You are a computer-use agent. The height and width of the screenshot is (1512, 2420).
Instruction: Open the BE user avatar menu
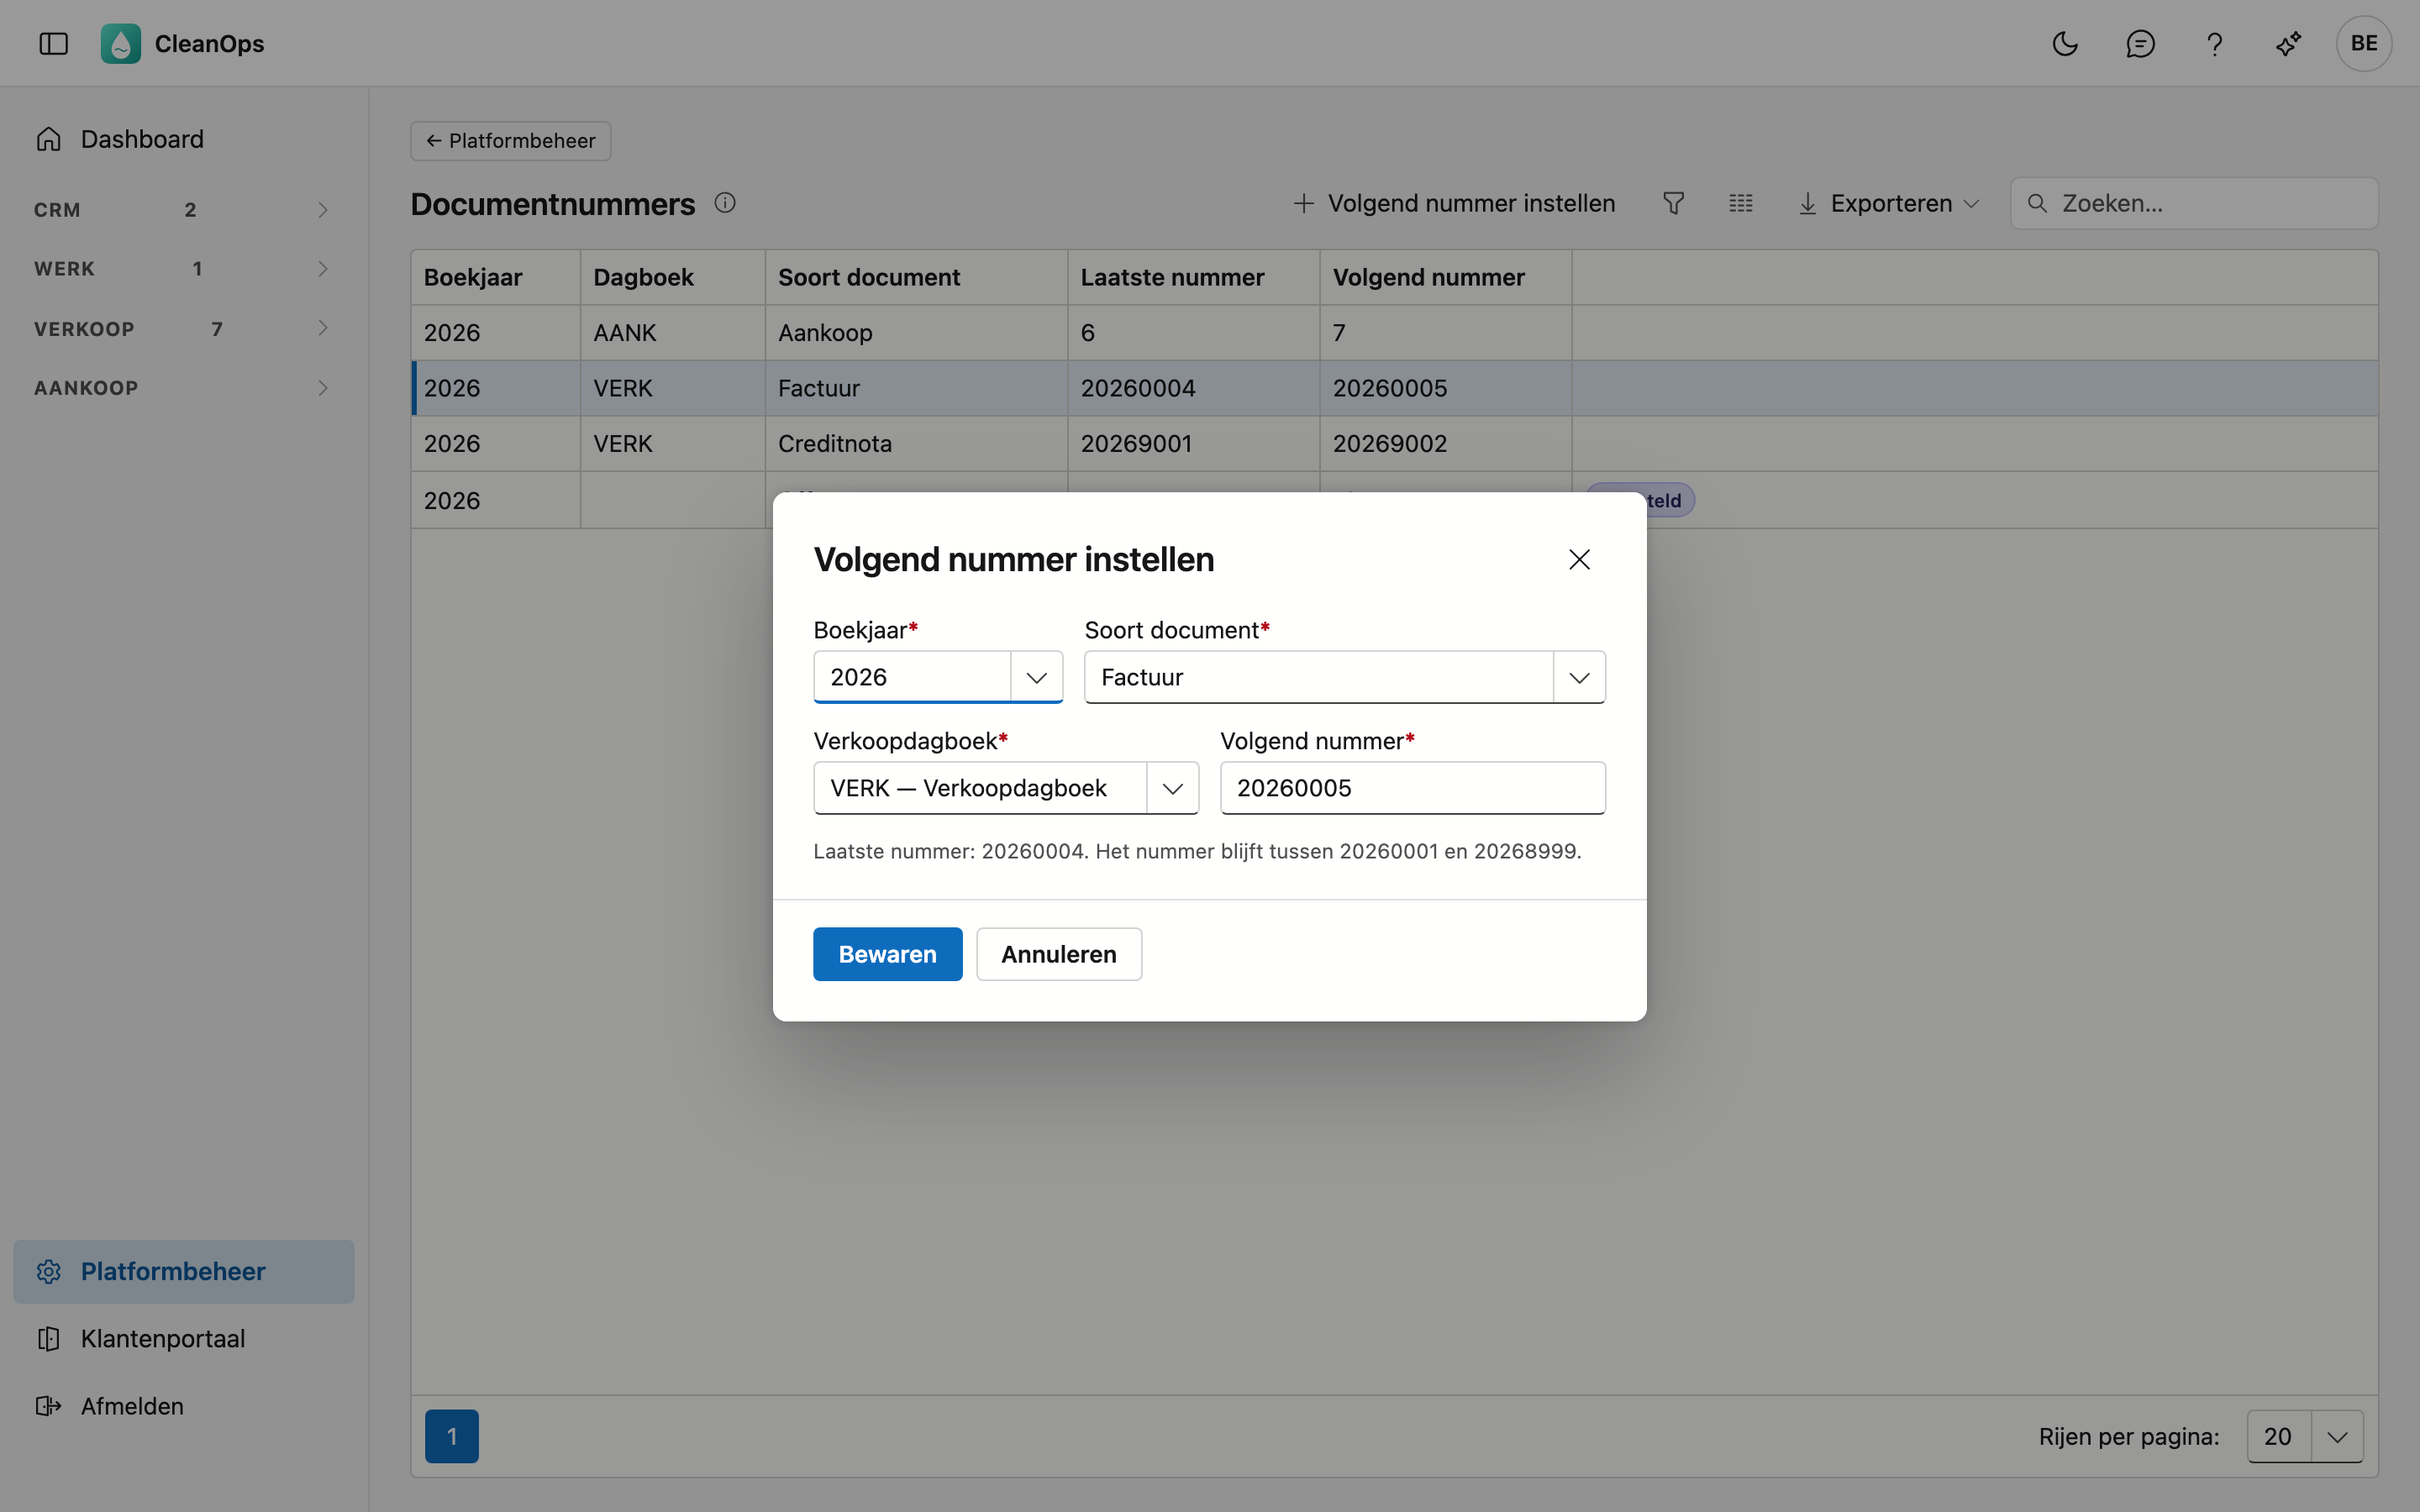point(2364,43)
